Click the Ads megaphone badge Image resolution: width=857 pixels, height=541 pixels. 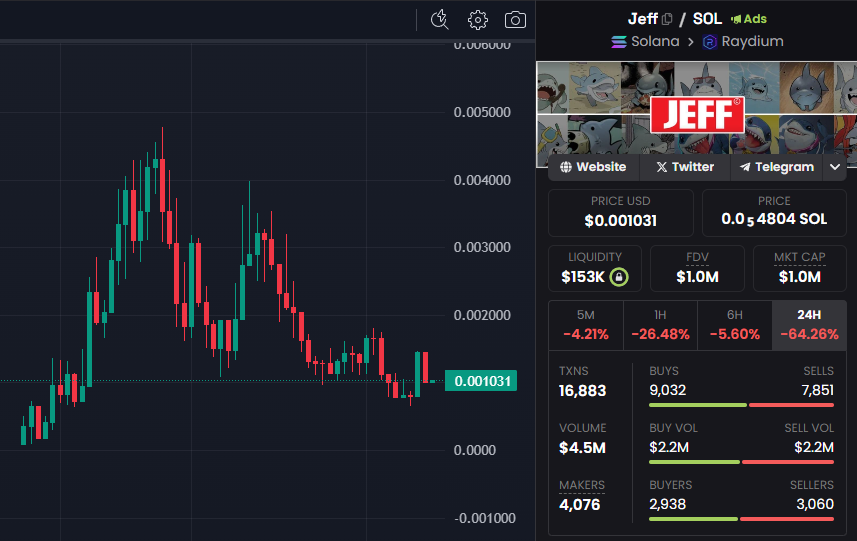[749, 19]
